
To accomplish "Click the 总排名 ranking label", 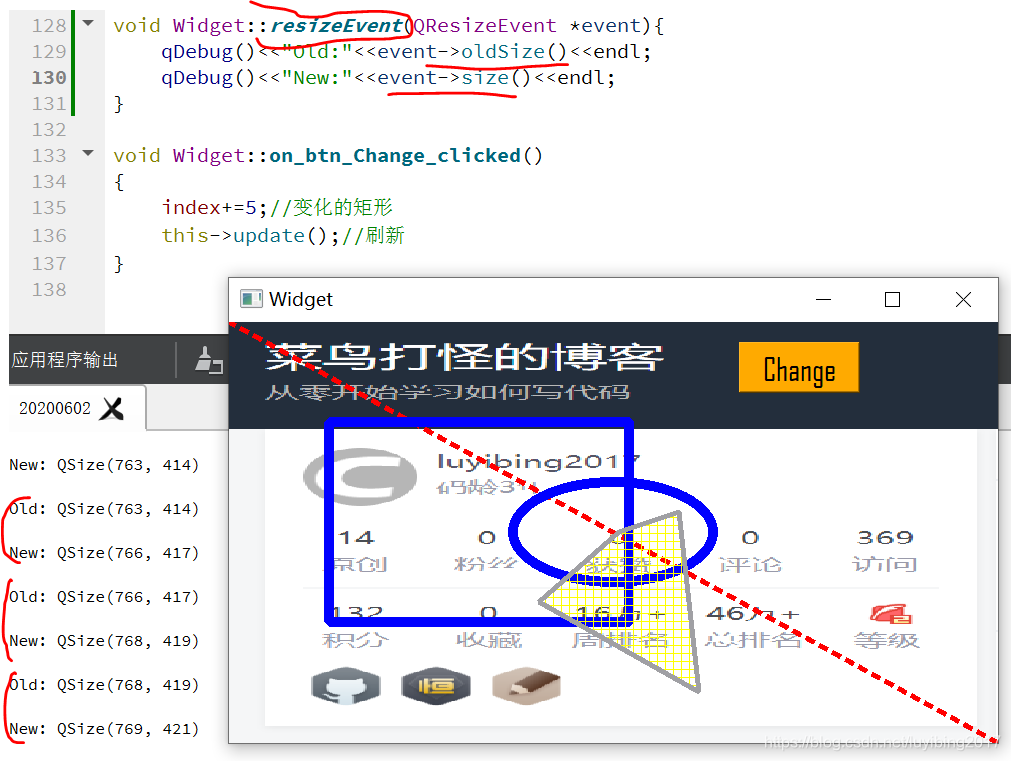I will pyautogui.click(x=752, y=640).
